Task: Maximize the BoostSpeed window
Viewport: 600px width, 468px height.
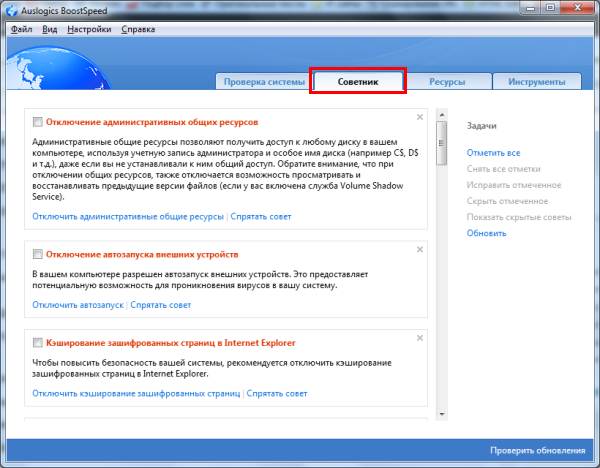Action: 551,8
